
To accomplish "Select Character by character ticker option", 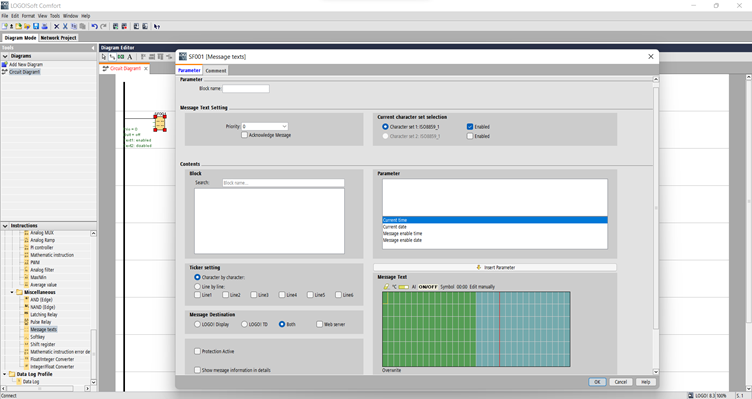I will (x=197, y=277).
